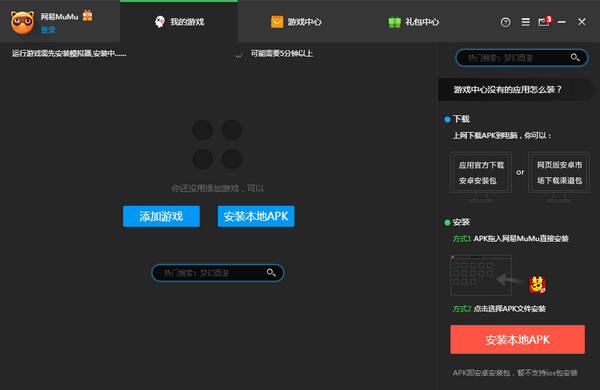Screen dimensions: 600x390
Task: Click the 网易MuMu title text
Action: coord(59,17)
